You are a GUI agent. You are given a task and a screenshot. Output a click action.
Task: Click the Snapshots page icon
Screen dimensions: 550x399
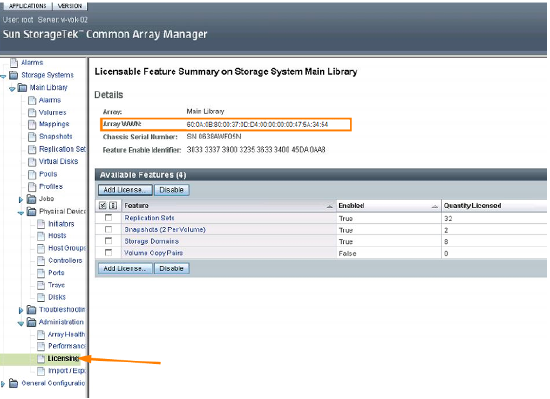coord(32,136)
